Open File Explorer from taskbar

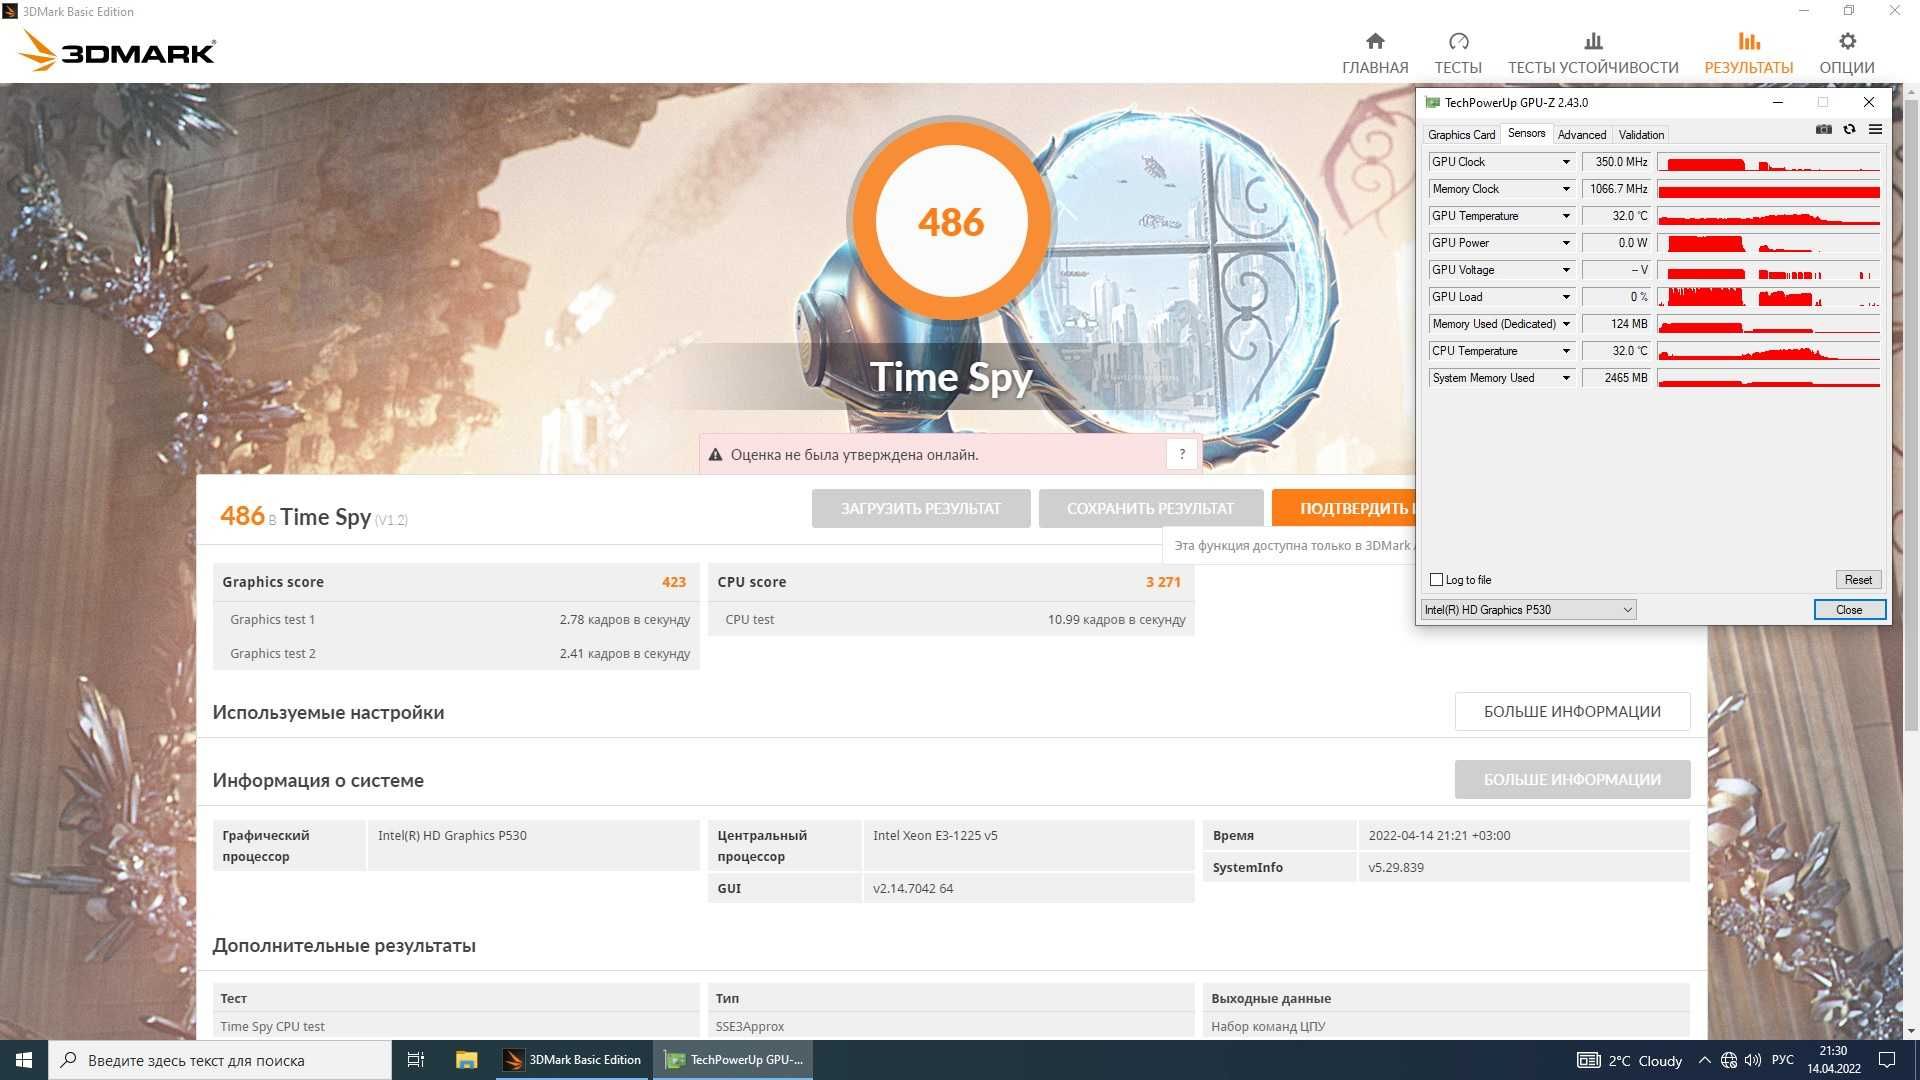(x=466, y=1060)
